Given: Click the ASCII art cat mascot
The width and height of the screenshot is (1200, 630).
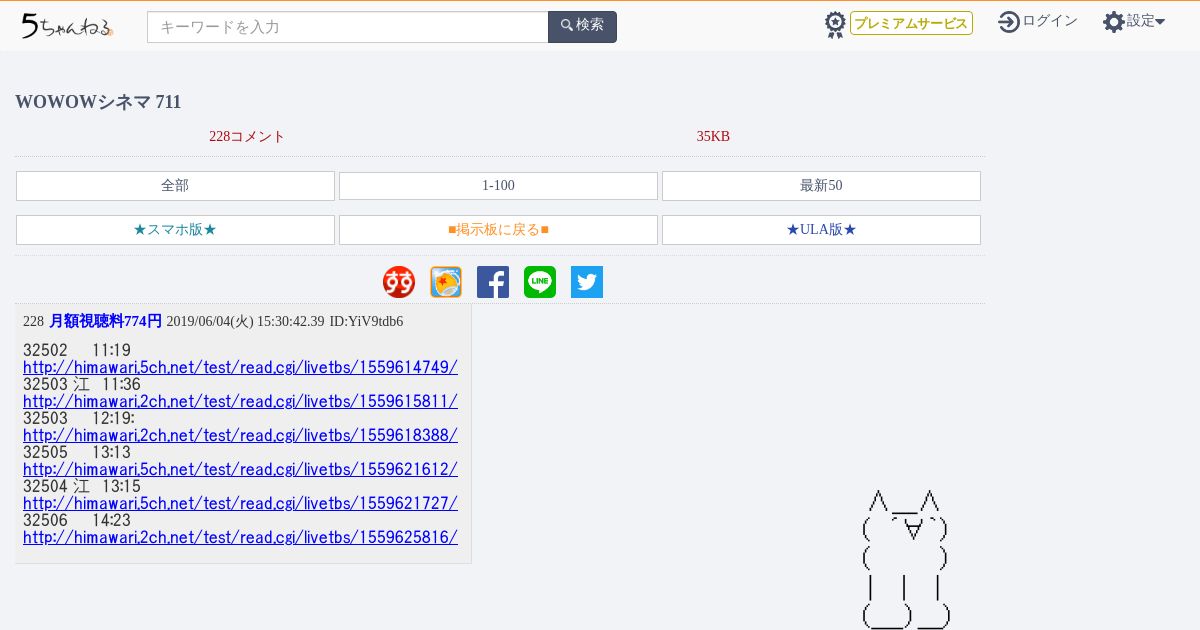Looking at the screenshot, I should 906,559.
